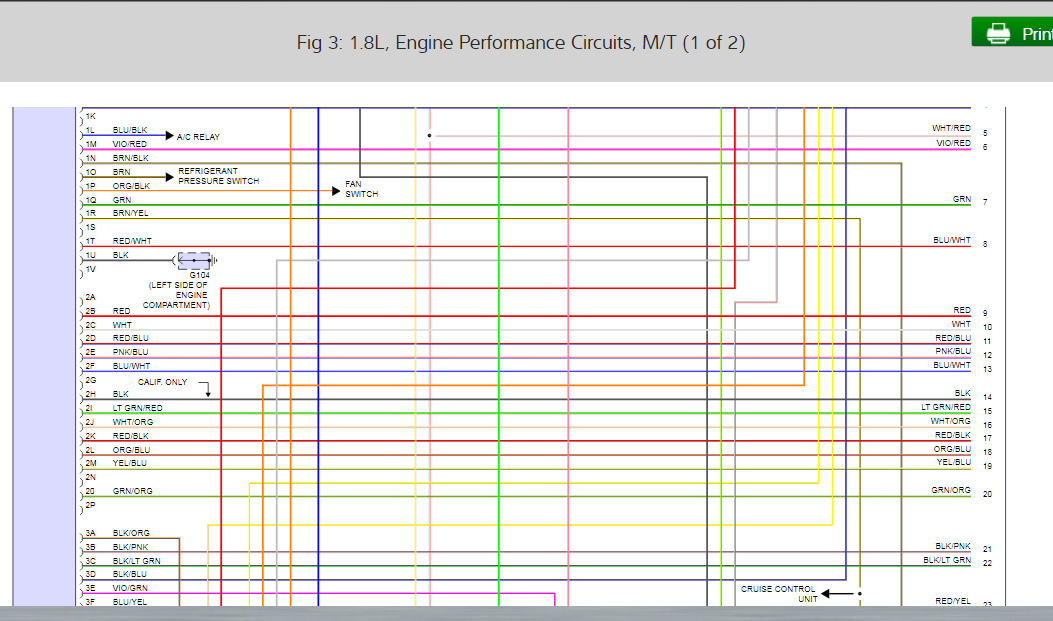Click the 'G104' text label
The width and height of the screenshot is (1053, 621).
coord(199,275)
